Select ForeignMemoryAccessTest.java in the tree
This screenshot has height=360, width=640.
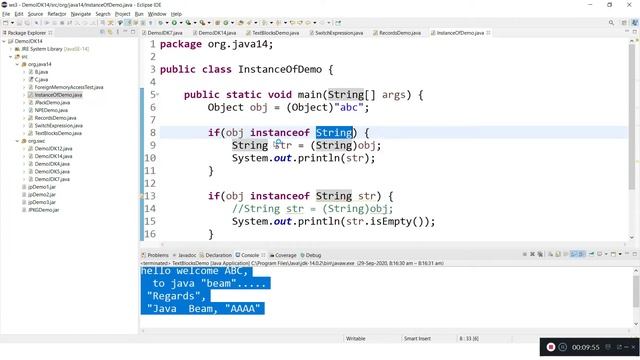(69, 87)
